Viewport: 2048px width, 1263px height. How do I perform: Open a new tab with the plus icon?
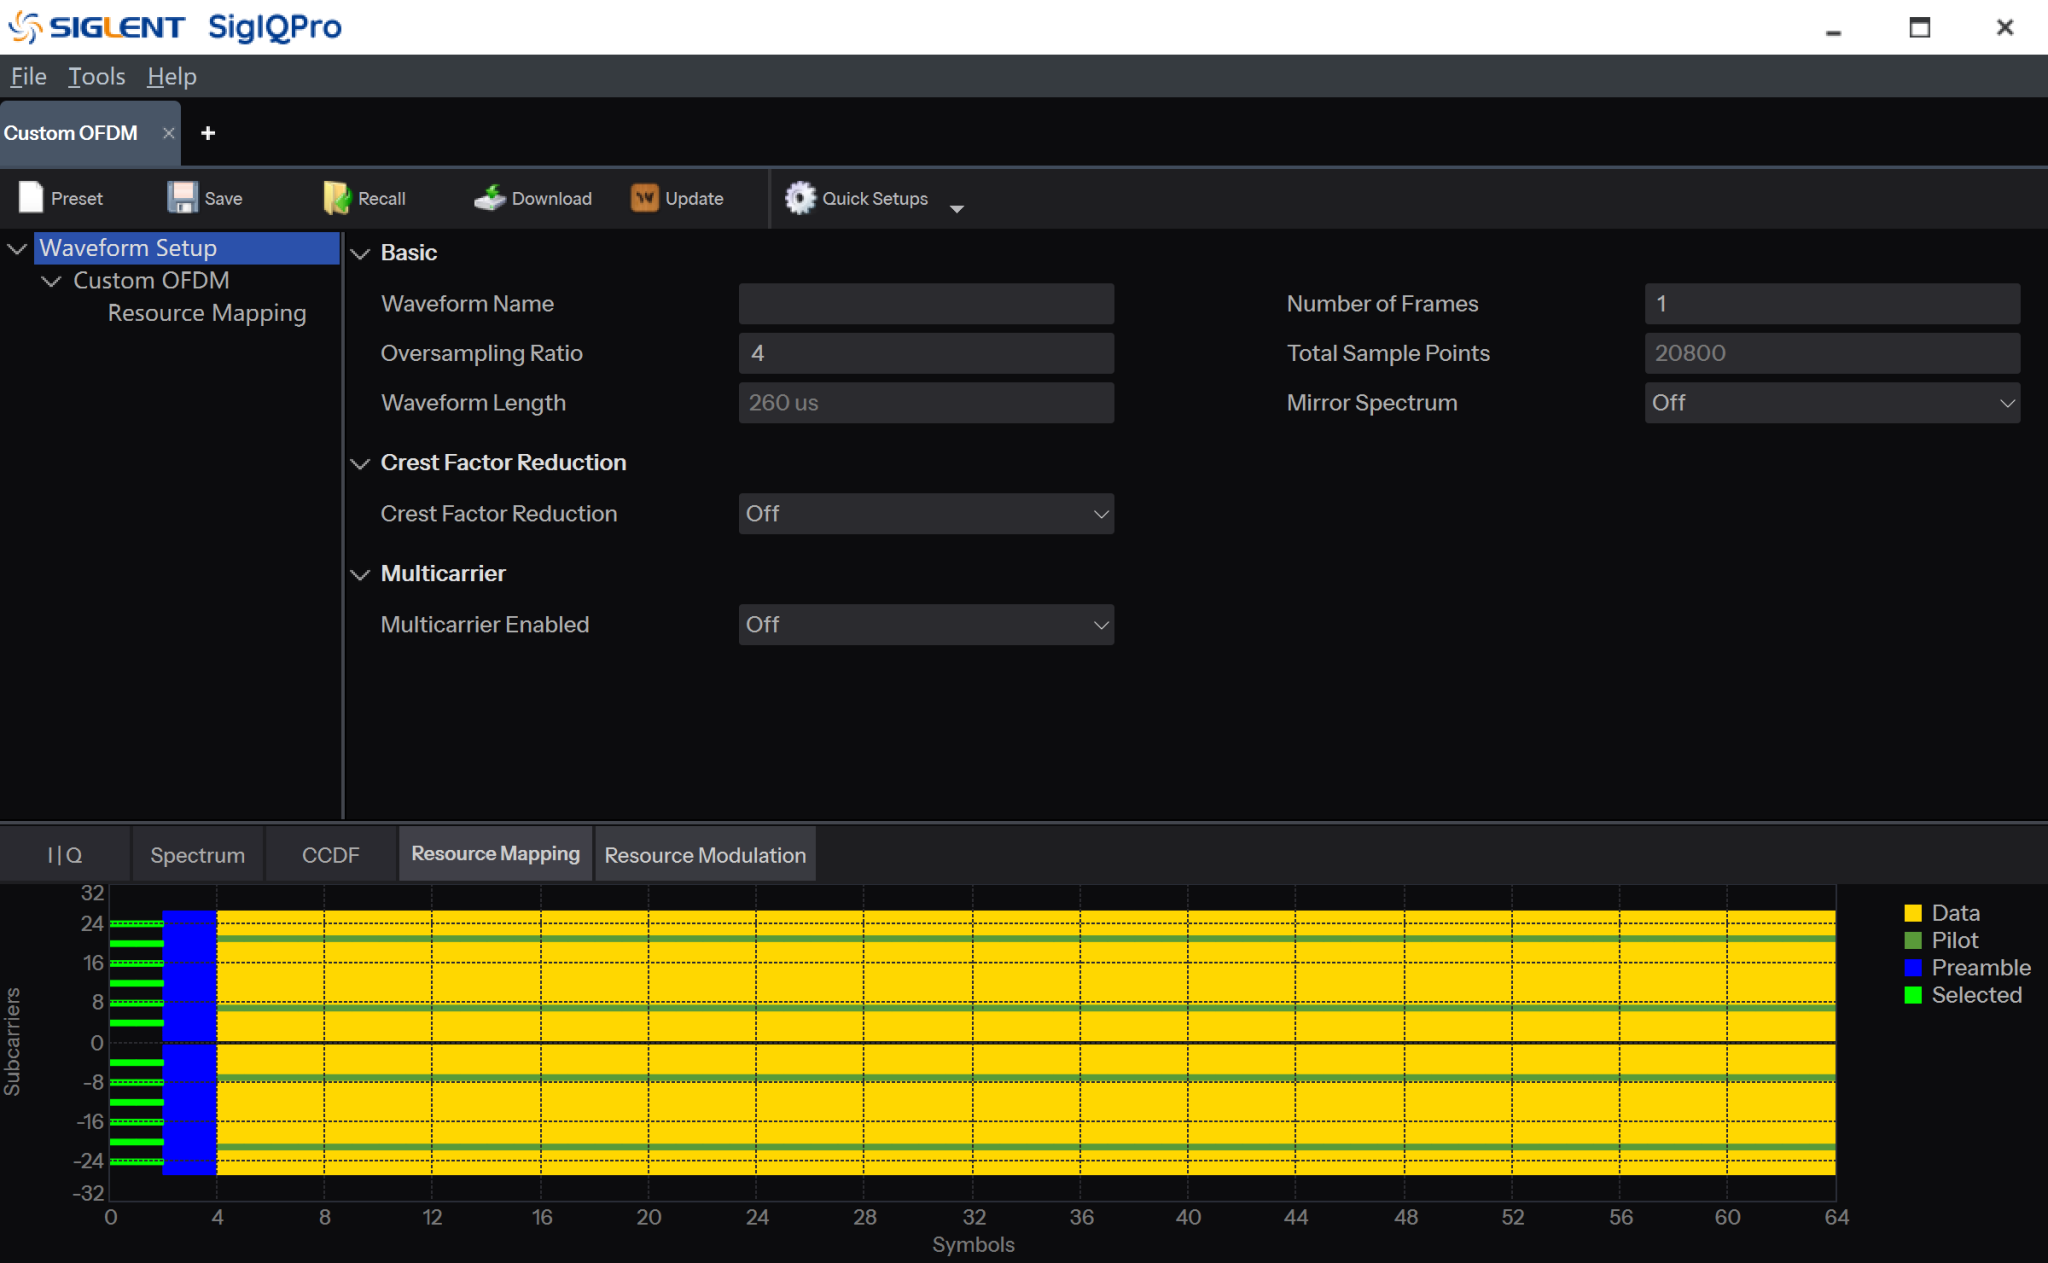tap(207, 132)
